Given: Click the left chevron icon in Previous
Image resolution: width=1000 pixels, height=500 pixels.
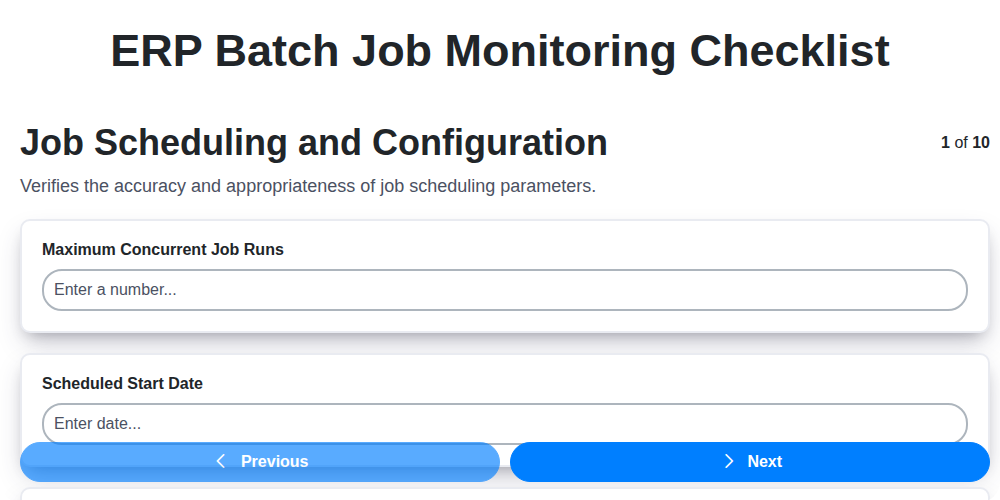Looking at the screenshot, I should coord(221,461).
